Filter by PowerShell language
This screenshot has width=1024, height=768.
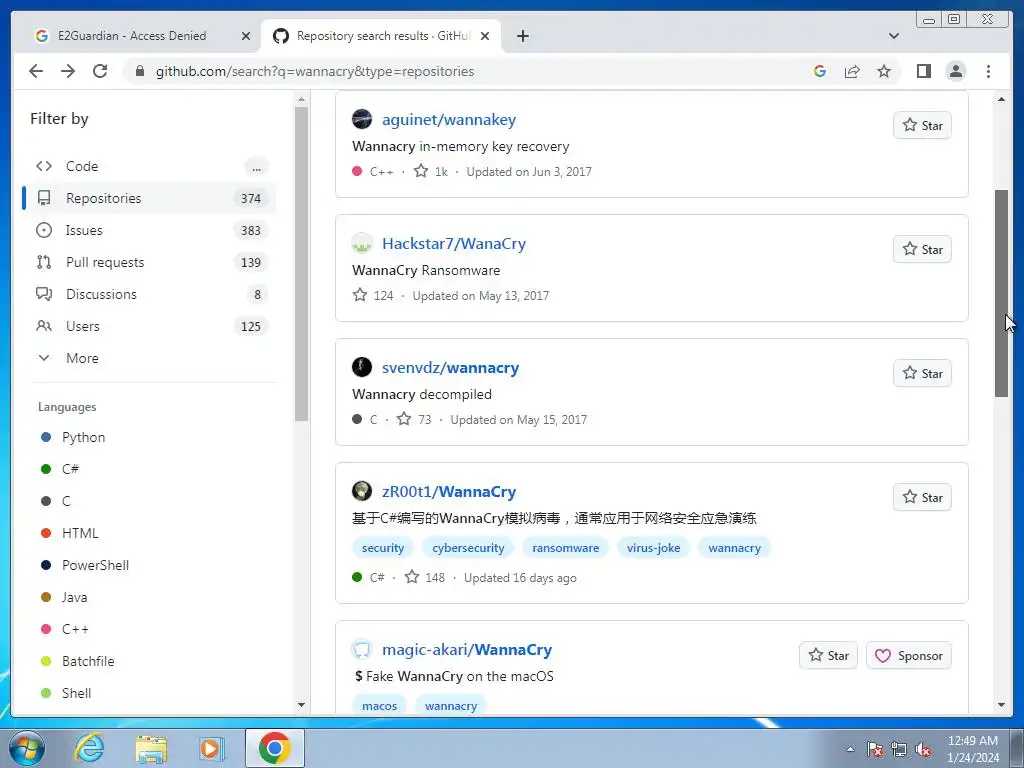pyautogui.click(x=95, y=565)
